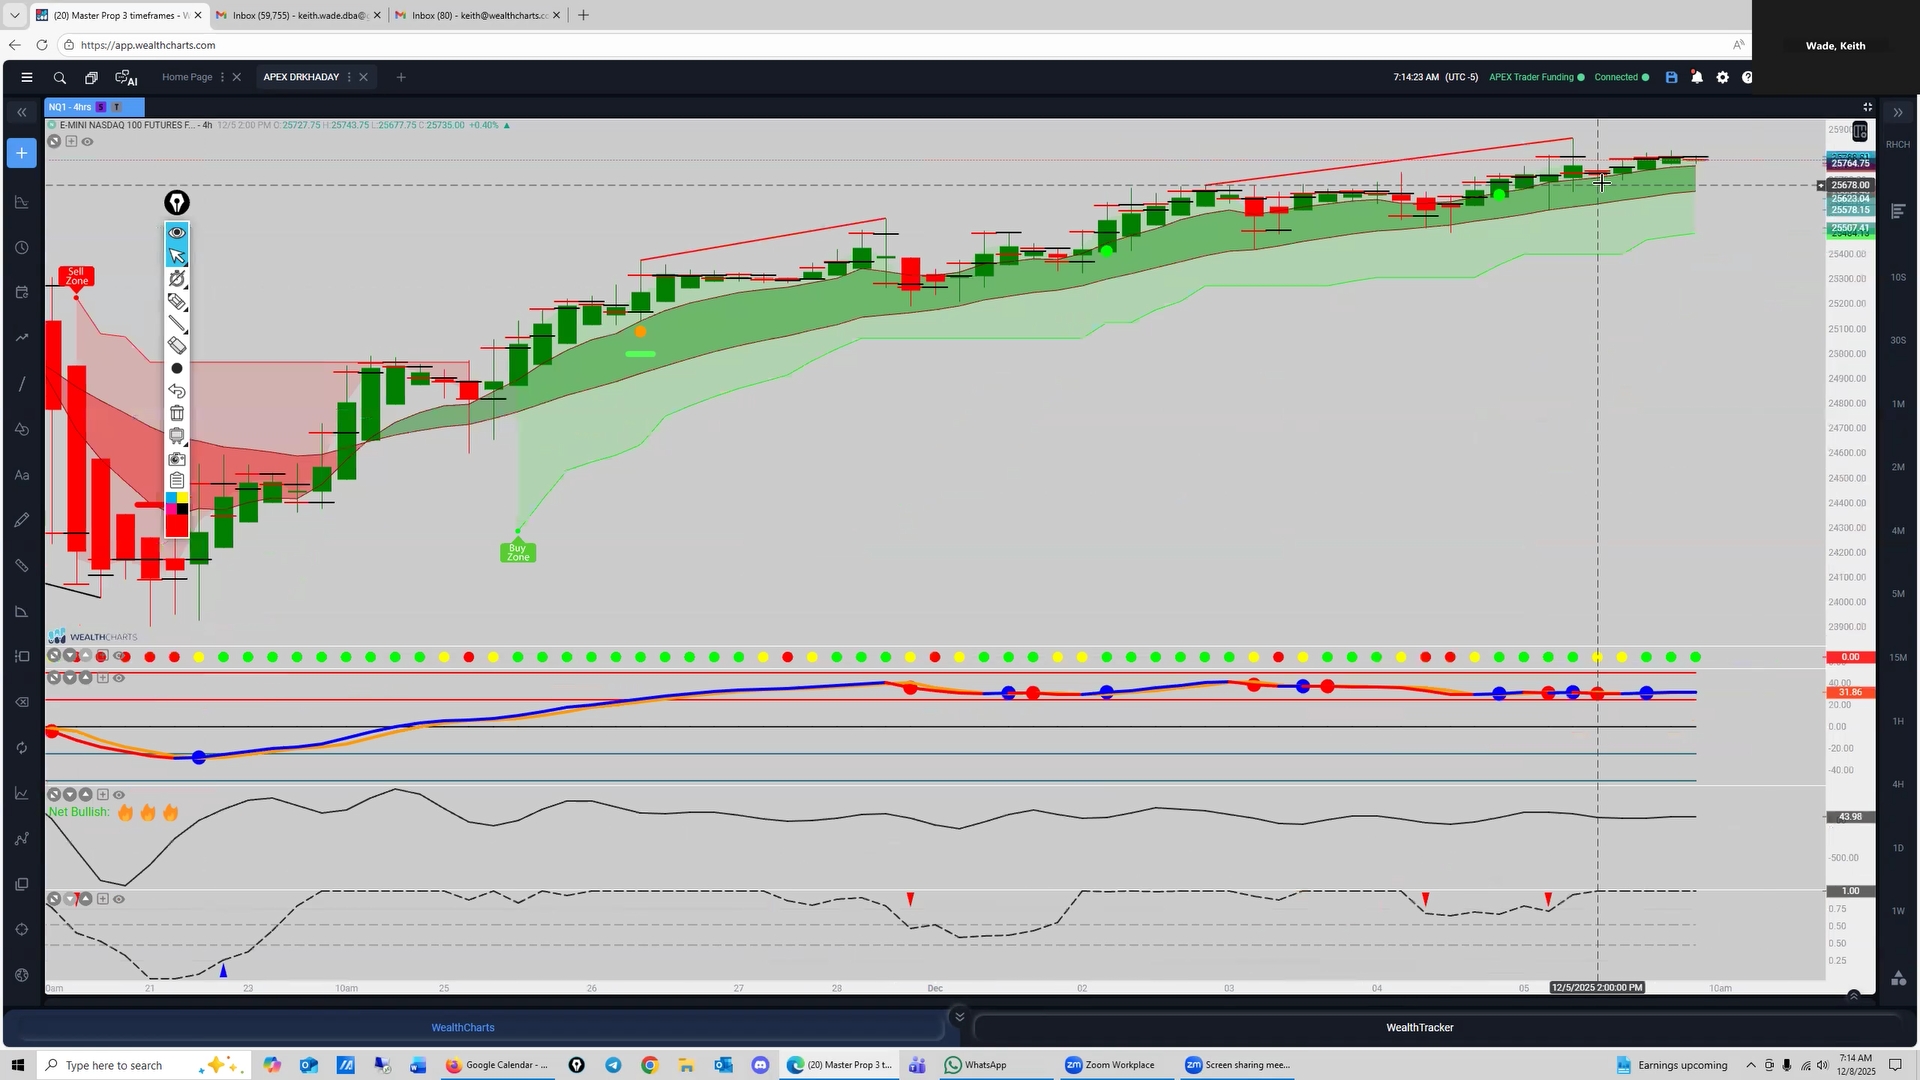The width and height of the screenshot is (1920, 1080).
Task: Take a screenshot with camera icon
Action: click(x=177, y=459)
